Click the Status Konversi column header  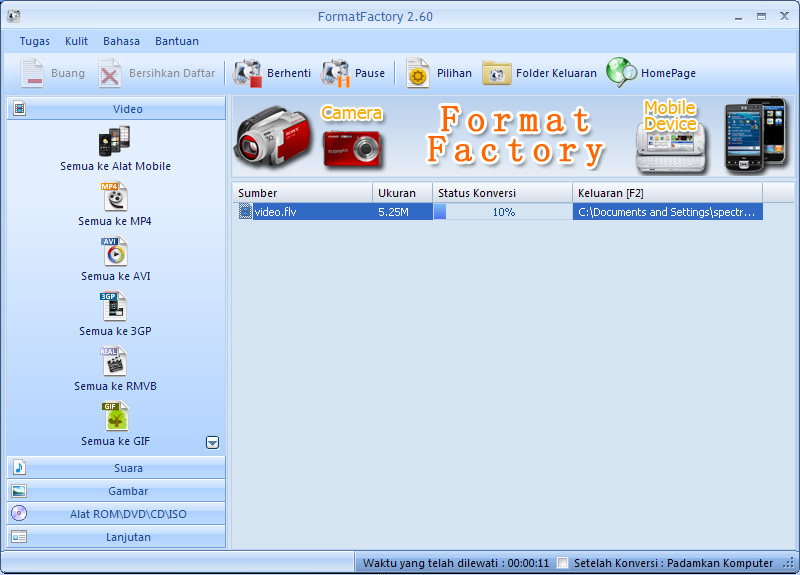[503, 193]
